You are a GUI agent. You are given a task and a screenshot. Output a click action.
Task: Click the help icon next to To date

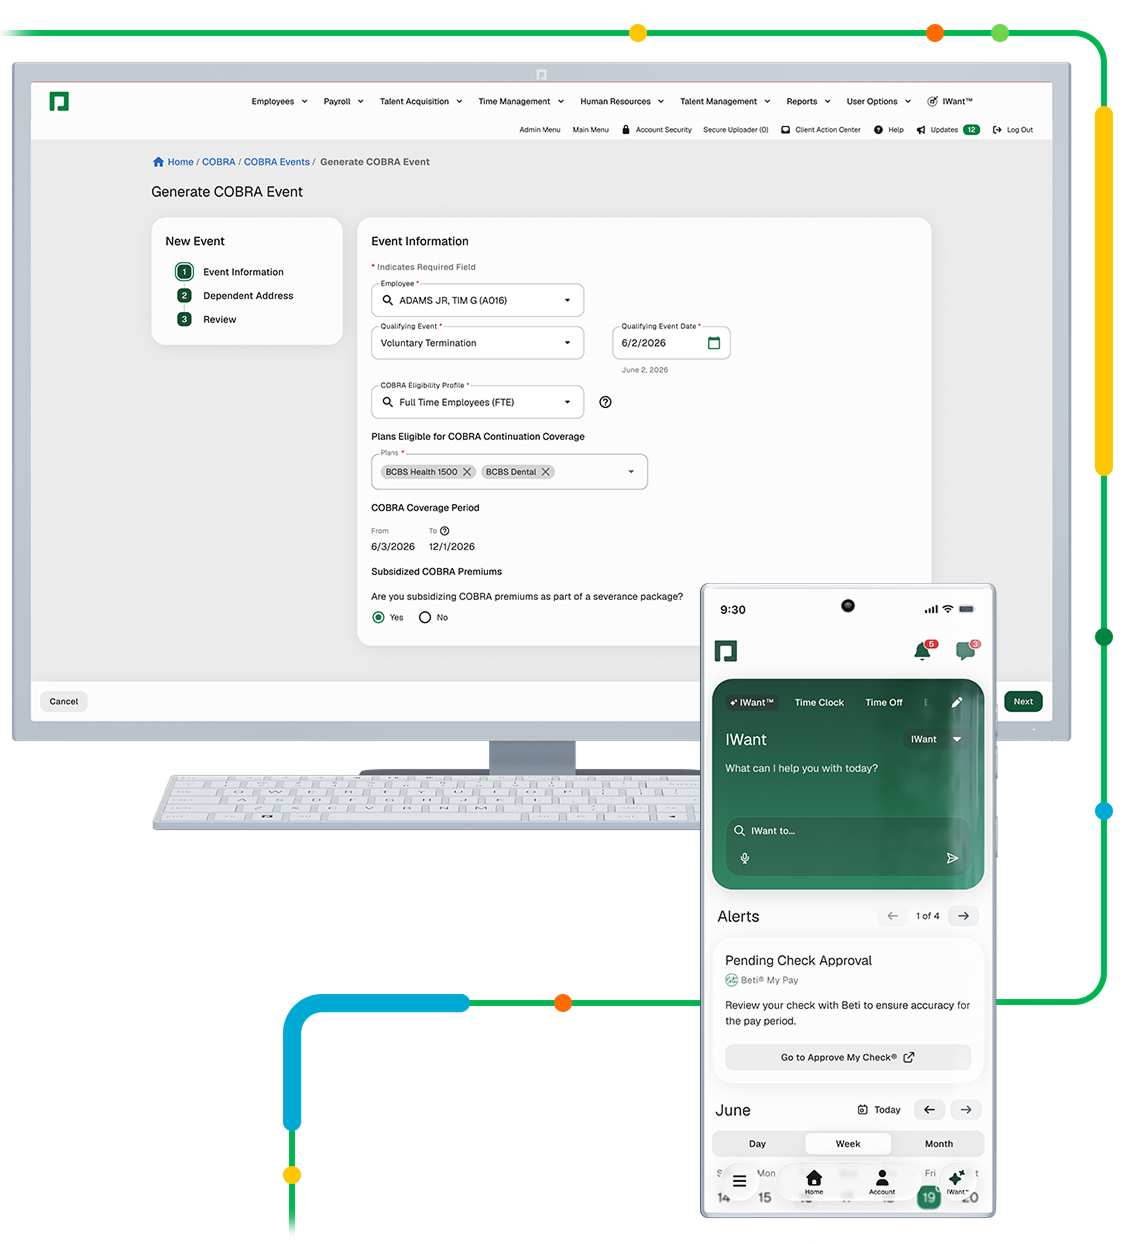445,531
